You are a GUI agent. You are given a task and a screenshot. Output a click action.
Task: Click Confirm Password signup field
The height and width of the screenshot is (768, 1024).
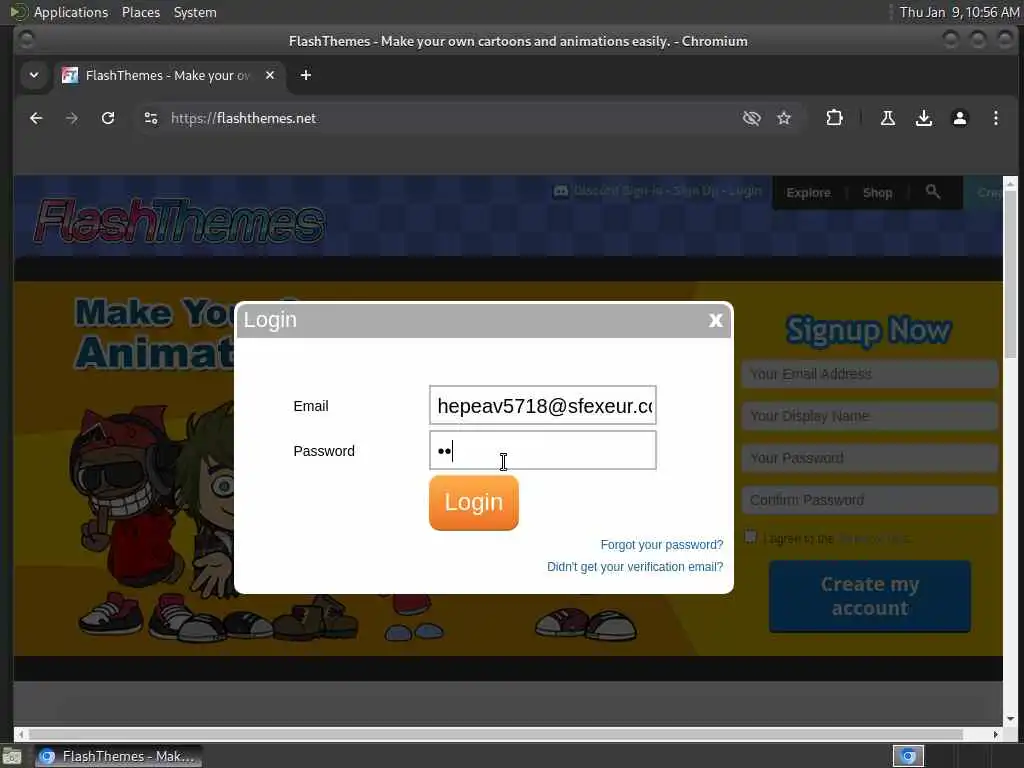[x=869, y=500]
